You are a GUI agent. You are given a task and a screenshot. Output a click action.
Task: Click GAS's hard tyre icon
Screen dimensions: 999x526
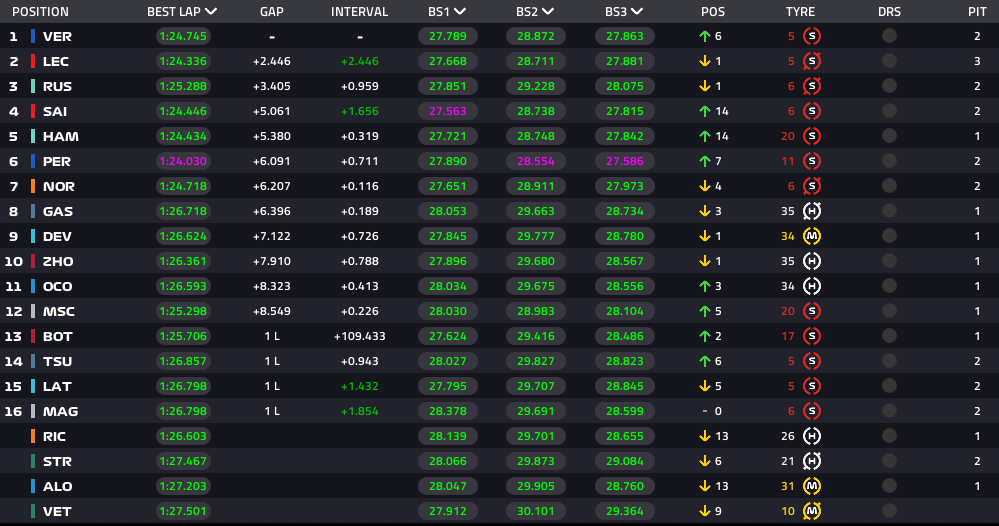pos(812,211)
